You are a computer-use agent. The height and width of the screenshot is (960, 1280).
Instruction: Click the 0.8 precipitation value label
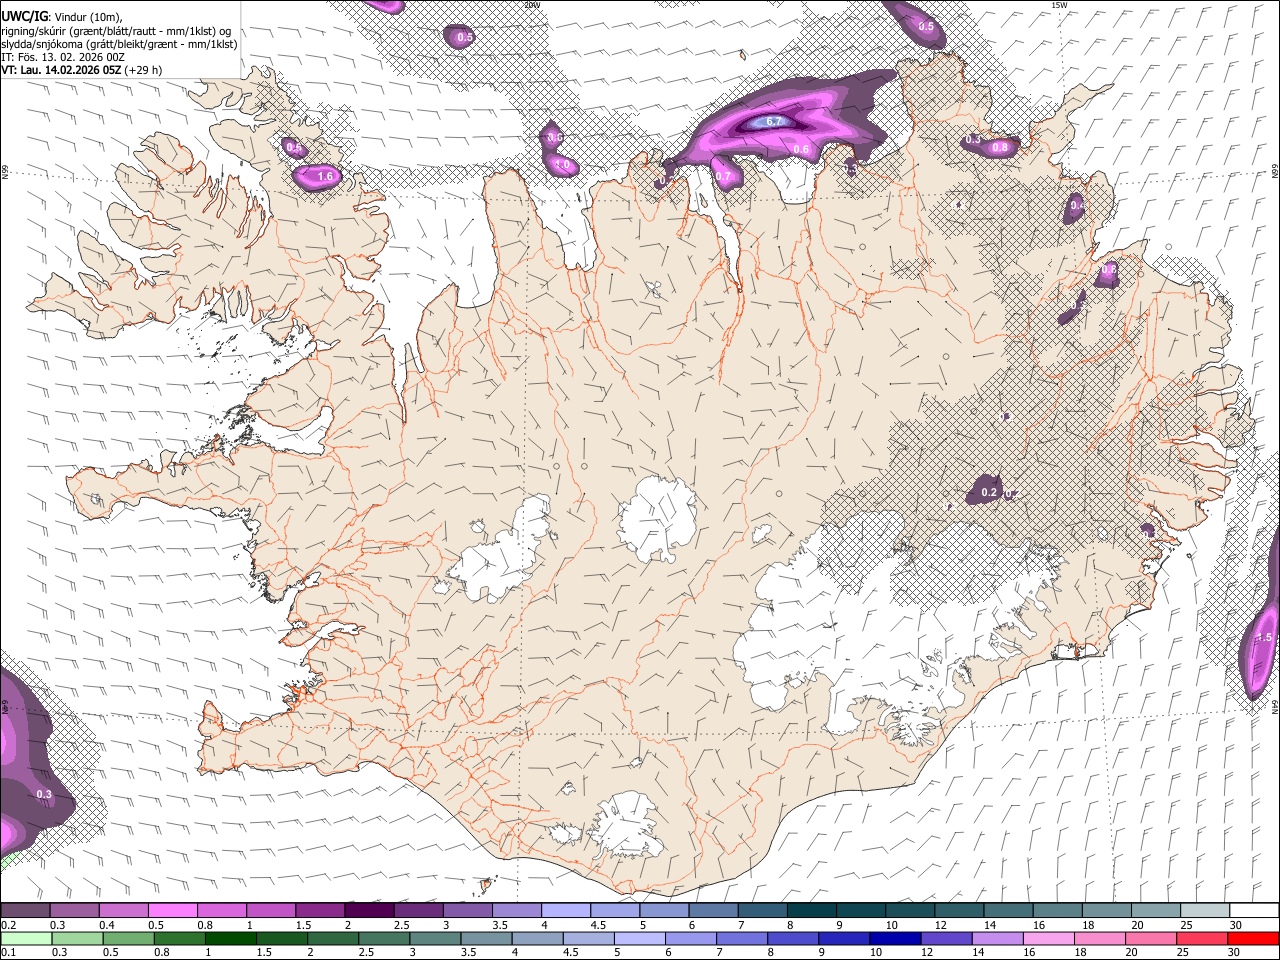click(1000, 148)
